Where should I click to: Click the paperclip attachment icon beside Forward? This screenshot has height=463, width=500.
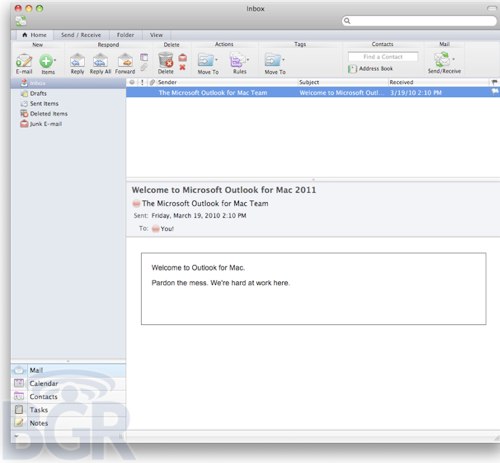(x=144, y=67)
